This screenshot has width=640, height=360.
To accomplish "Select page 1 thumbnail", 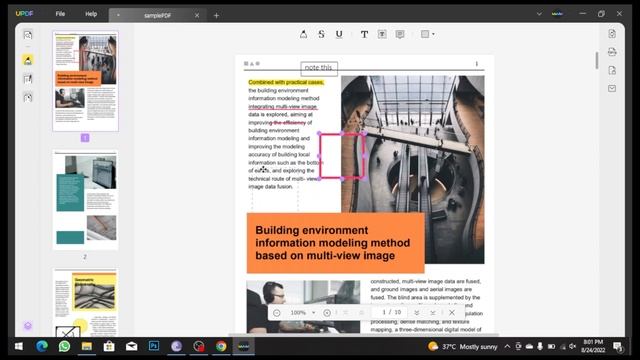I will pos(86,81).
